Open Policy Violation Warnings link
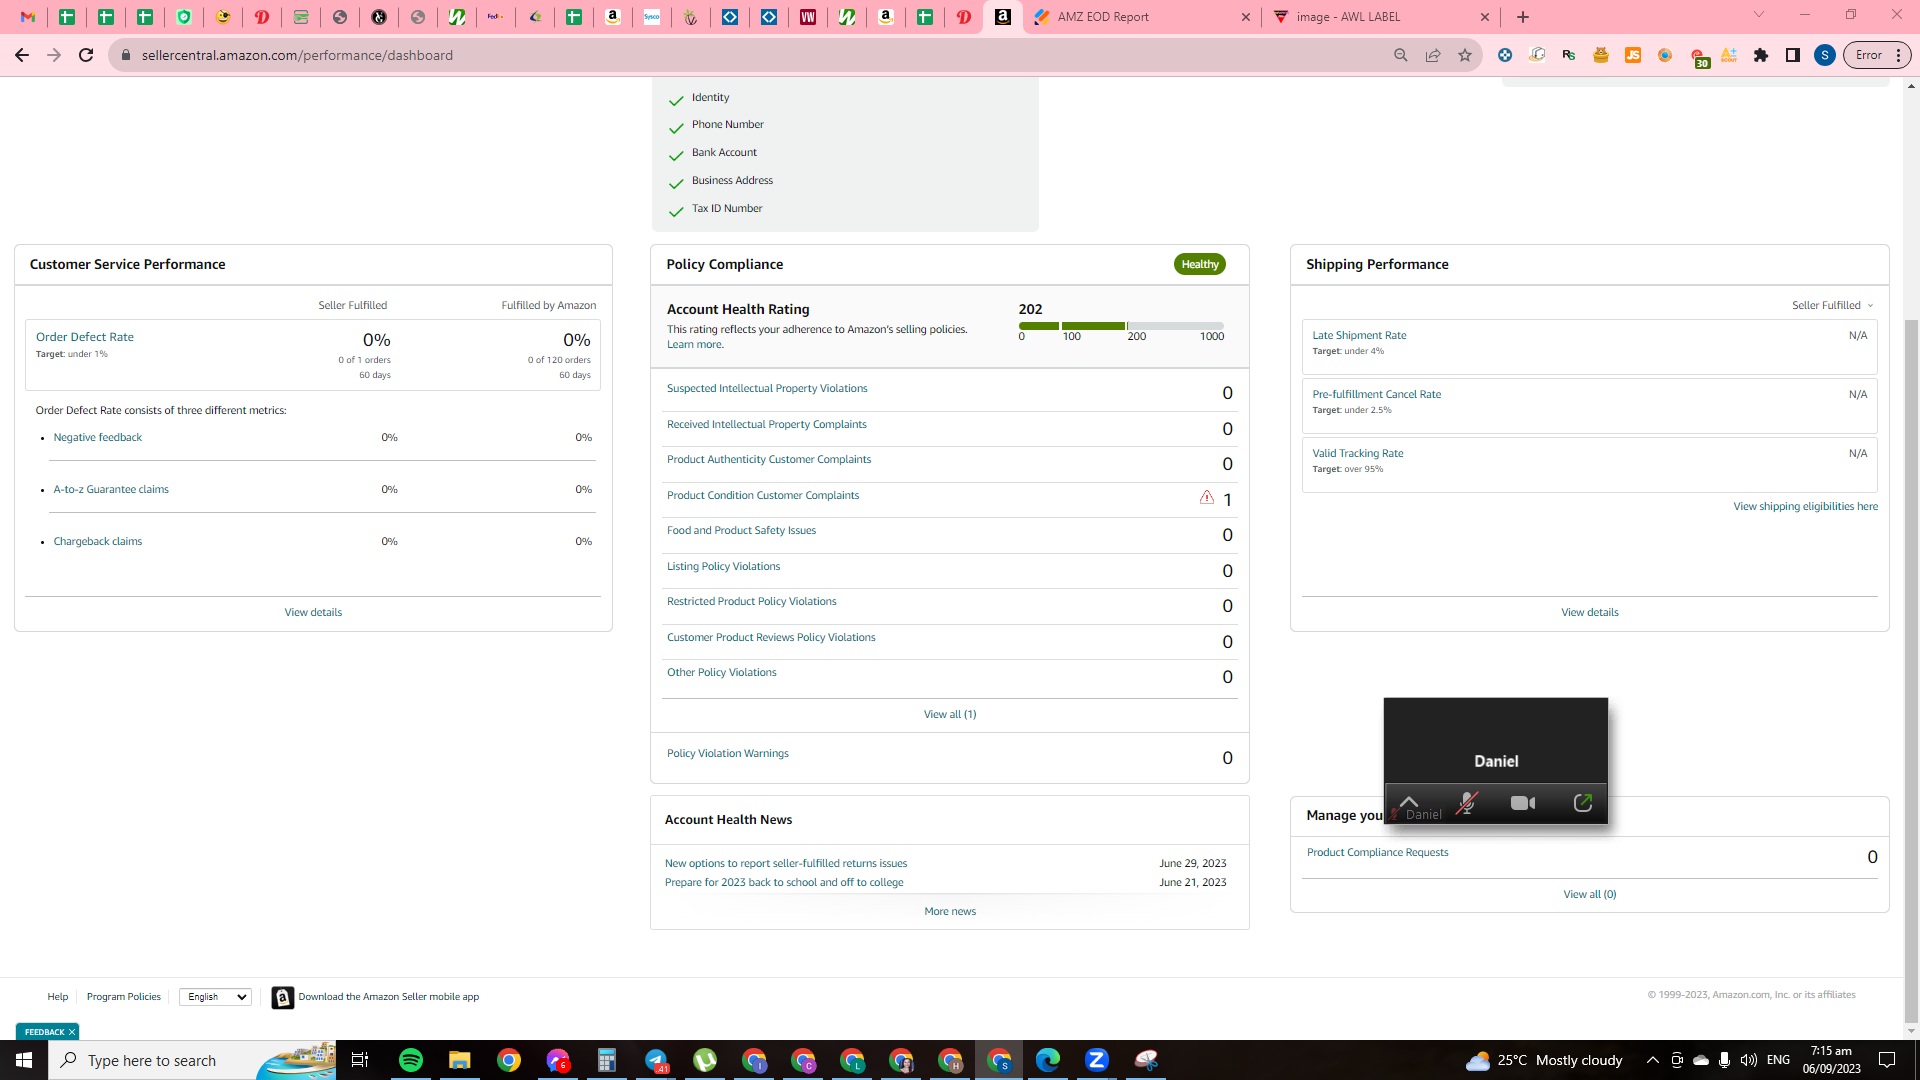1920x1080 pixels. 728,754
